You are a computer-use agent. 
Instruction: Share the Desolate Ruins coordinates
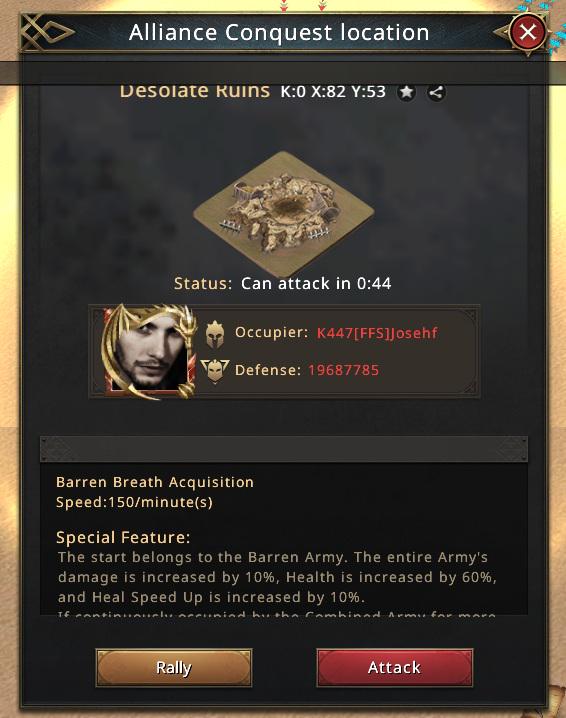pyautogui.click(x=436, y=92)
